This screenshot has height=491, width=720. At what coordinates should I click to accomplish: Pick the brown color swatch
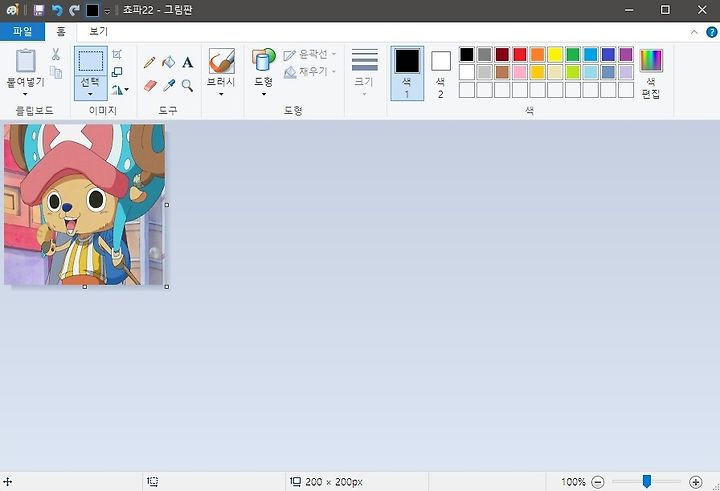502,72
